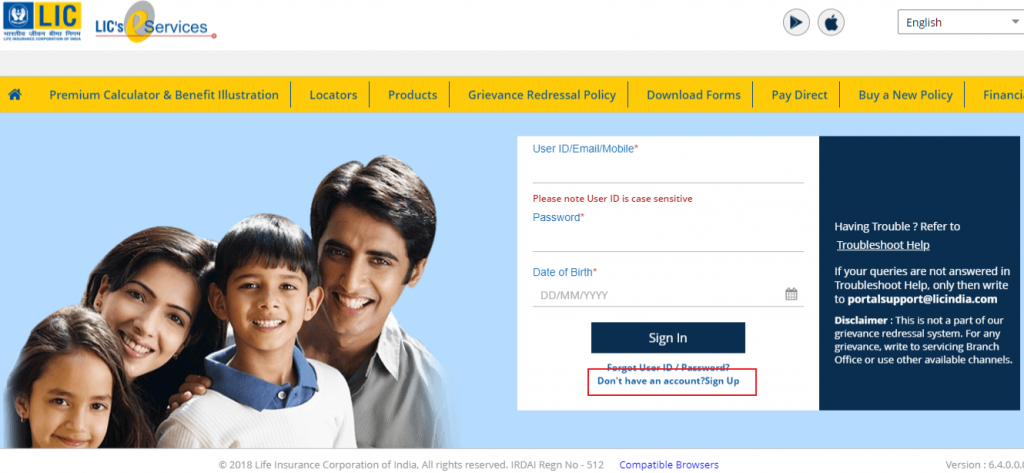This screenshot has width=1024, height=473.
Task: Open the Google Play store icon
Action: click(796, 23)
